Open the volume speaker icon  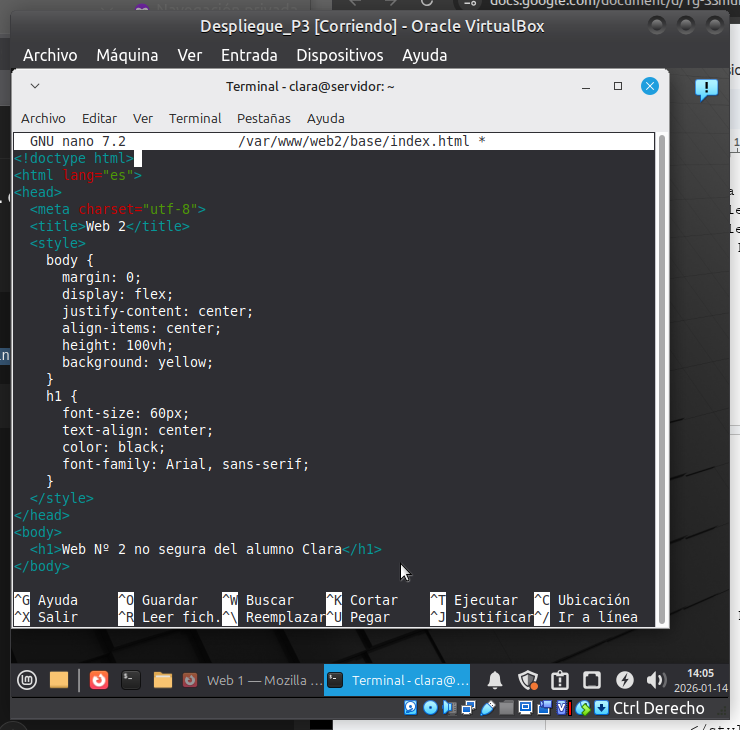tap(656, 680)
